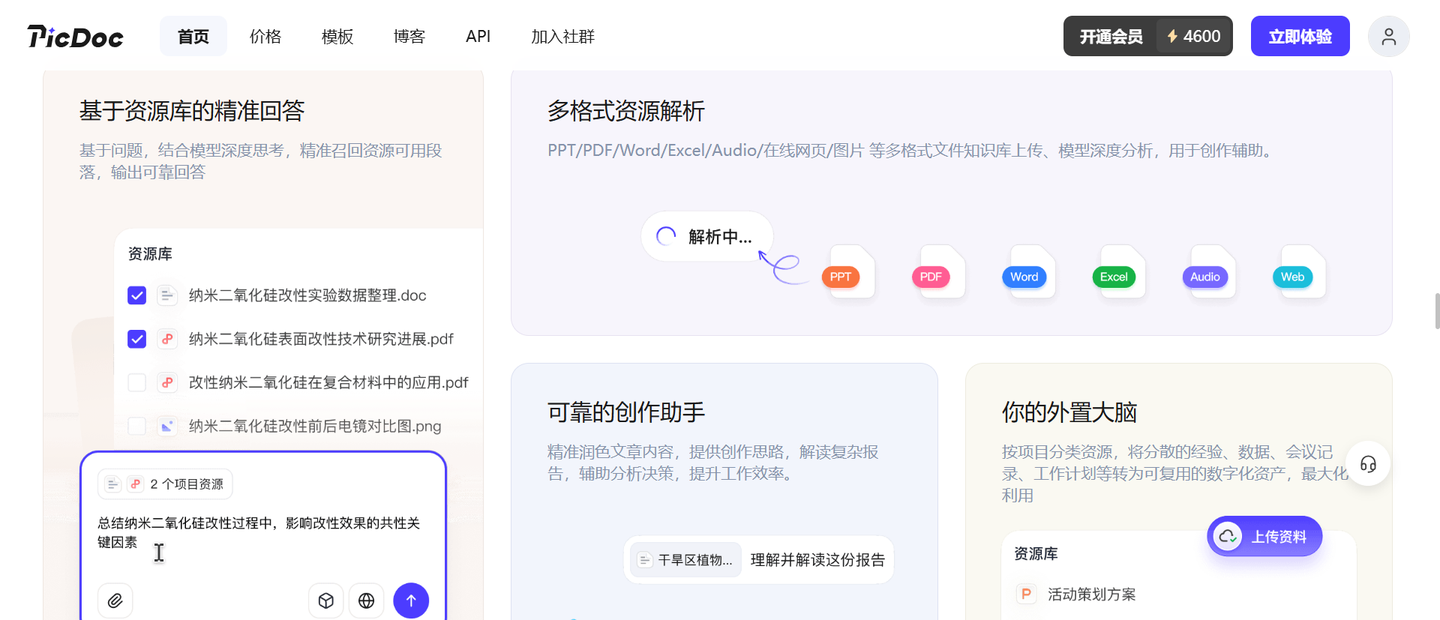Click the loading spinner in 解析中 bubble
1440x620 pixels.
click(666, 237)
